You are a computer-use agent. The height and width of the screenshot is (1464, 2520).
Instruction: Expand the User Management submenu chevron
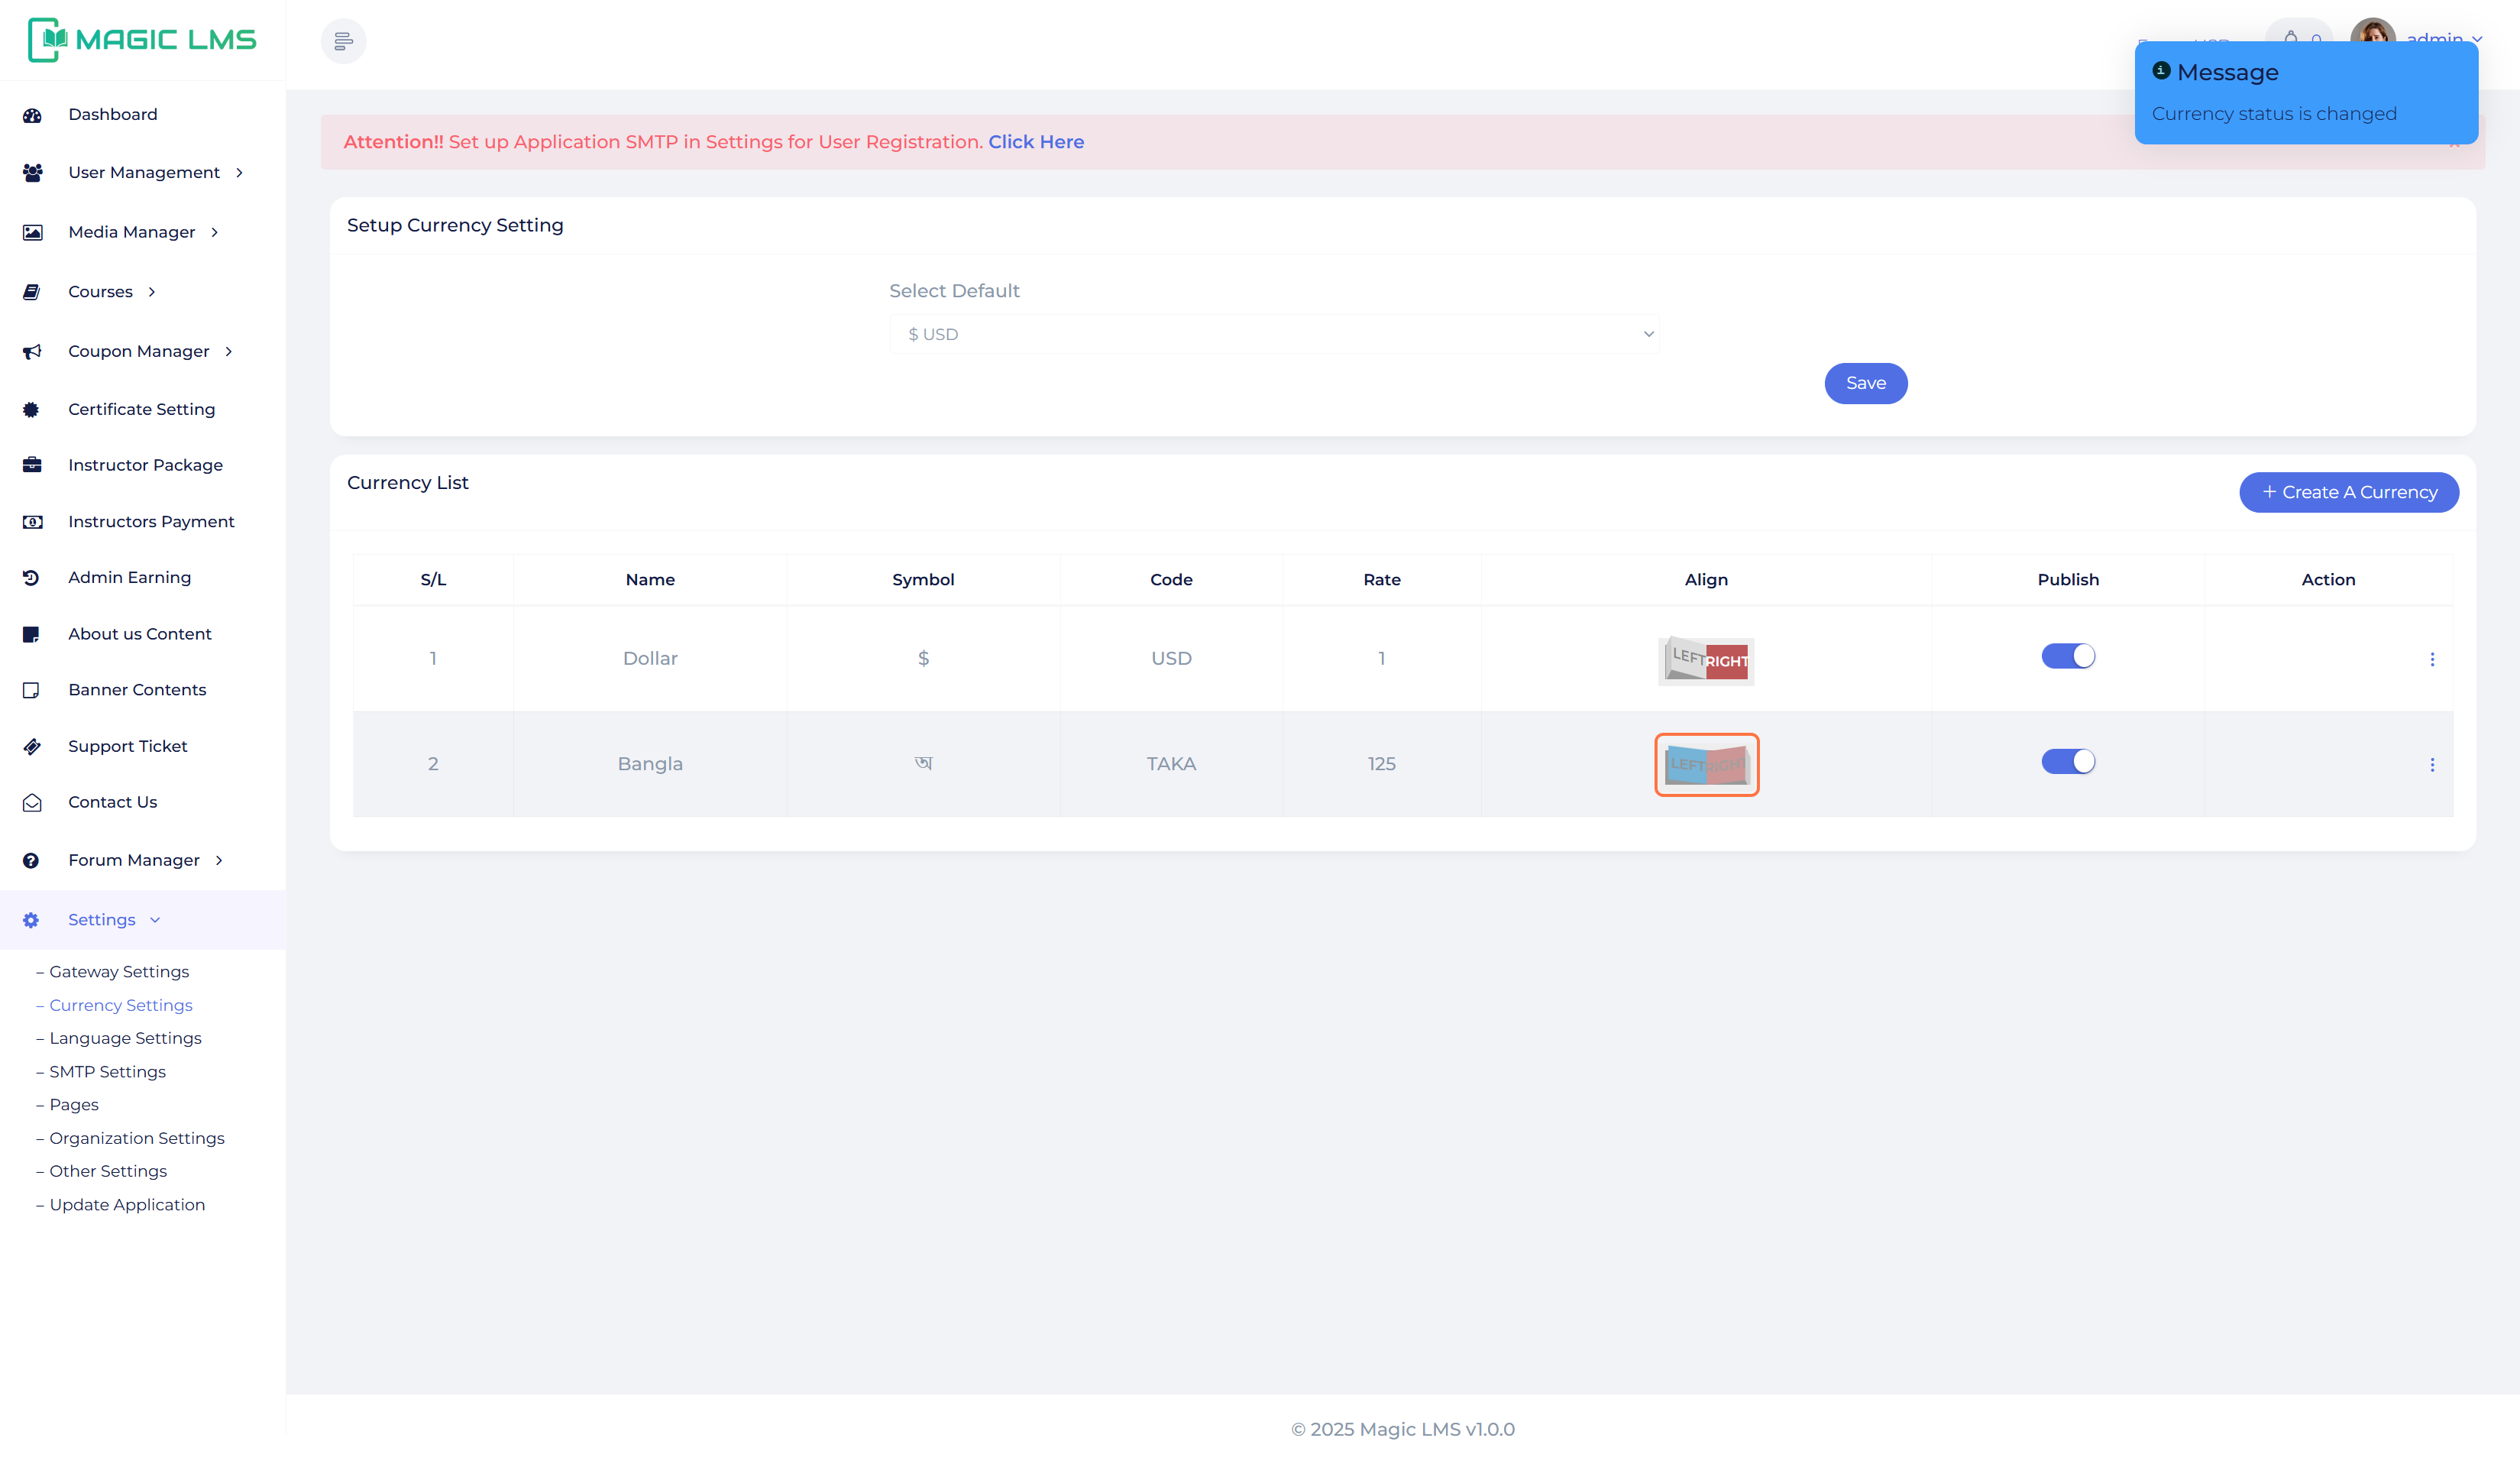[x=240, y=173]
